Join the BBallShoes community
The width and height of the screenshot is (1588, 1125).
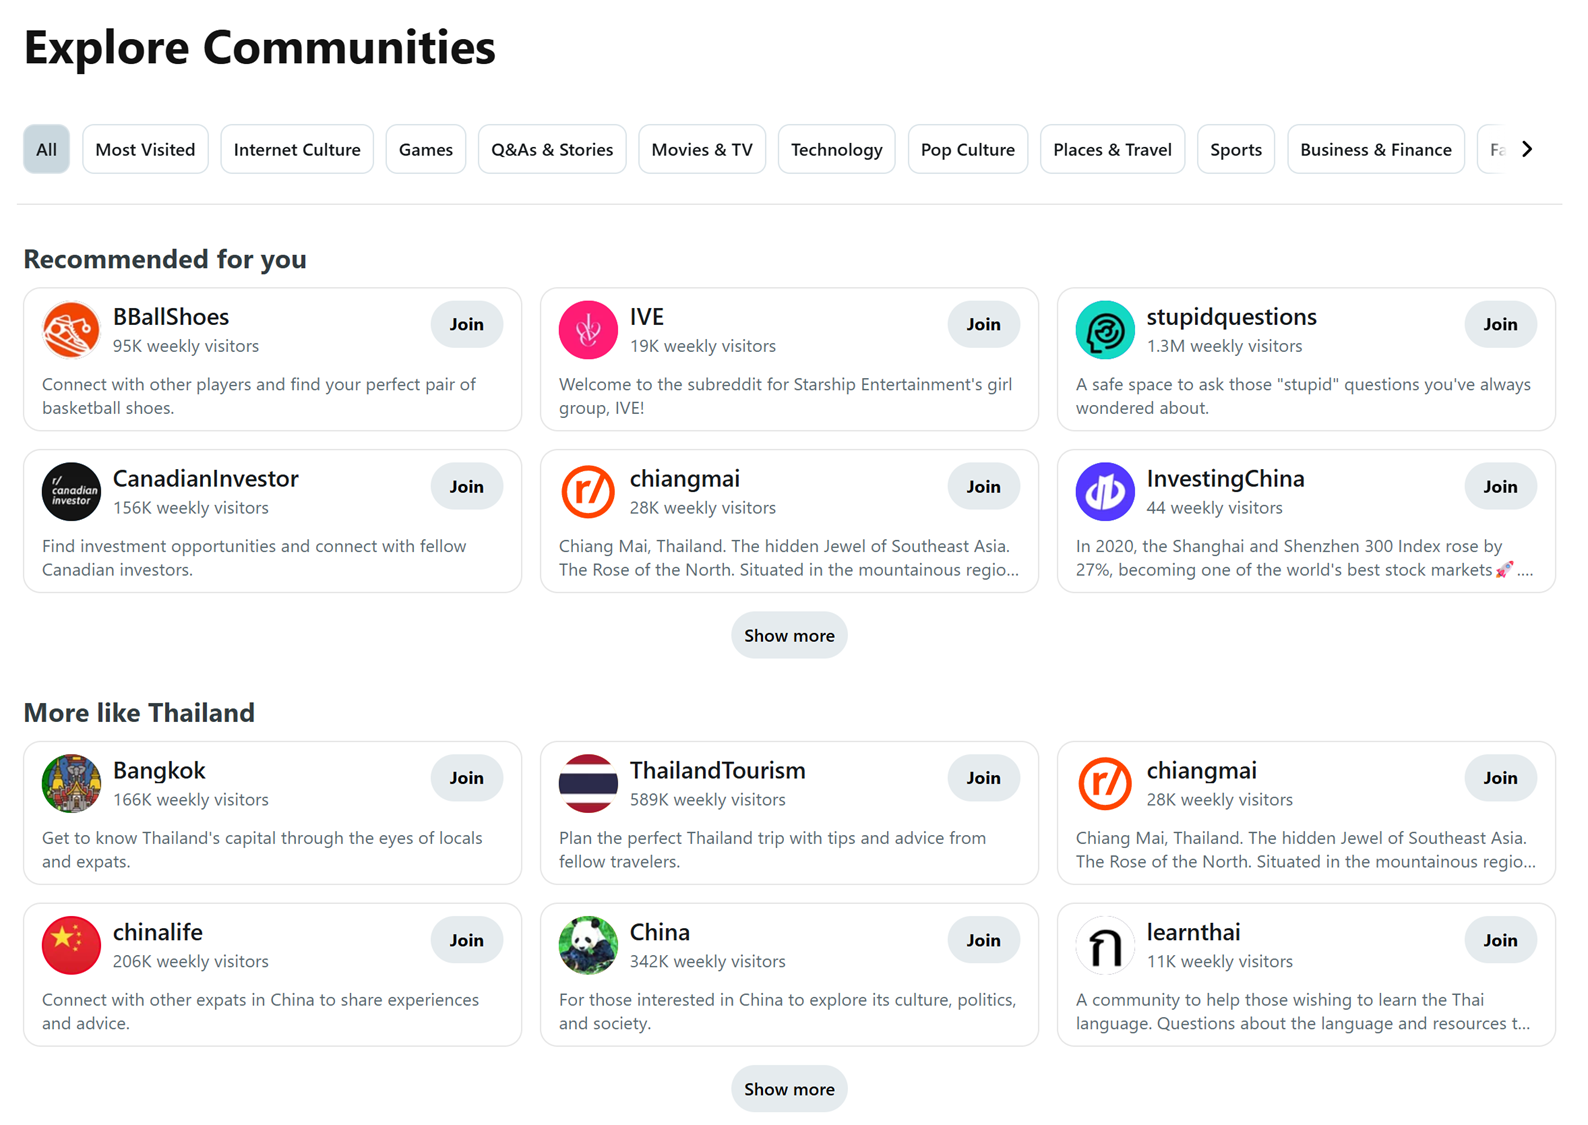(x=466, y=324)
